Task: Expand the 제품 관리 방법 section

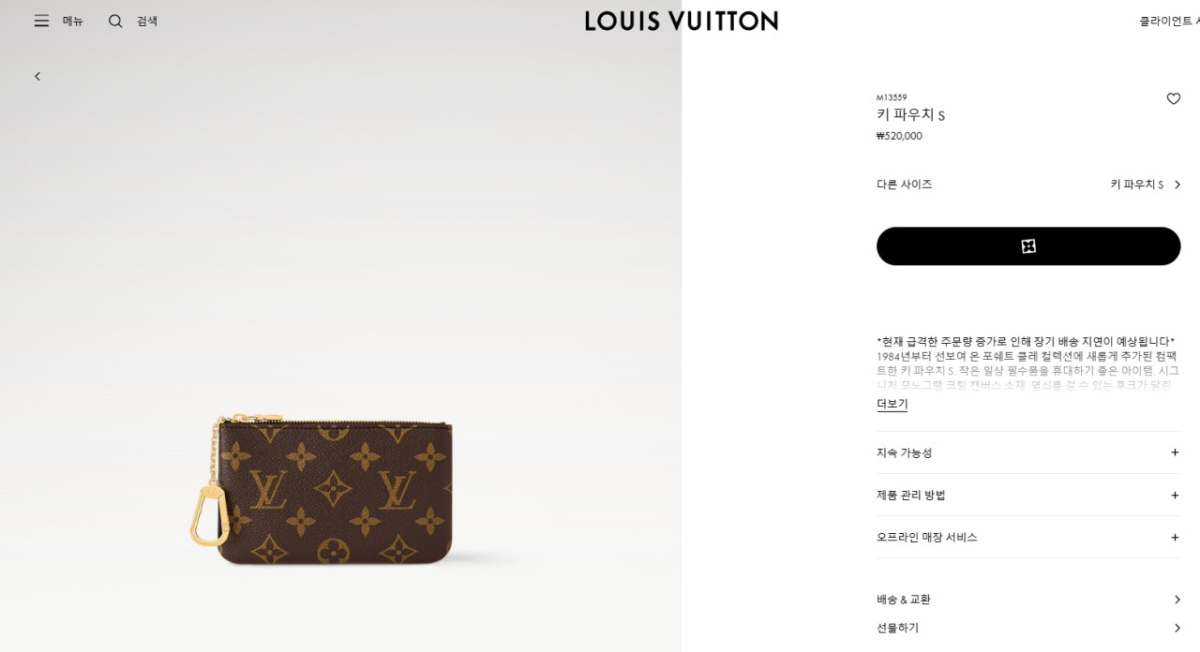Action: point(1028,495)
